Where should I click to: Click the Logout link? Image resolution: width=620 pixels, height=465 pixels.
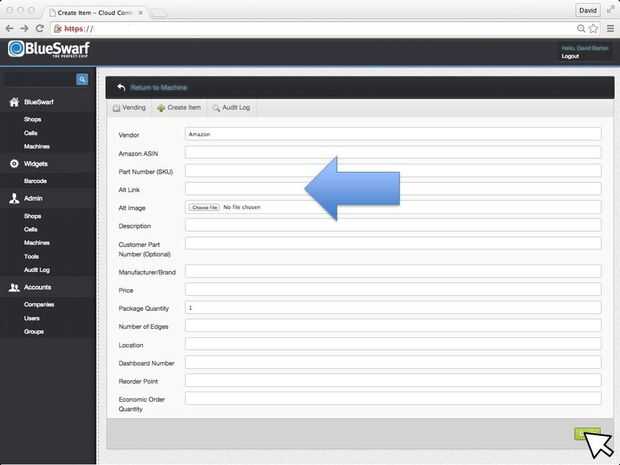pyautogui.click(x=570, y=56)
